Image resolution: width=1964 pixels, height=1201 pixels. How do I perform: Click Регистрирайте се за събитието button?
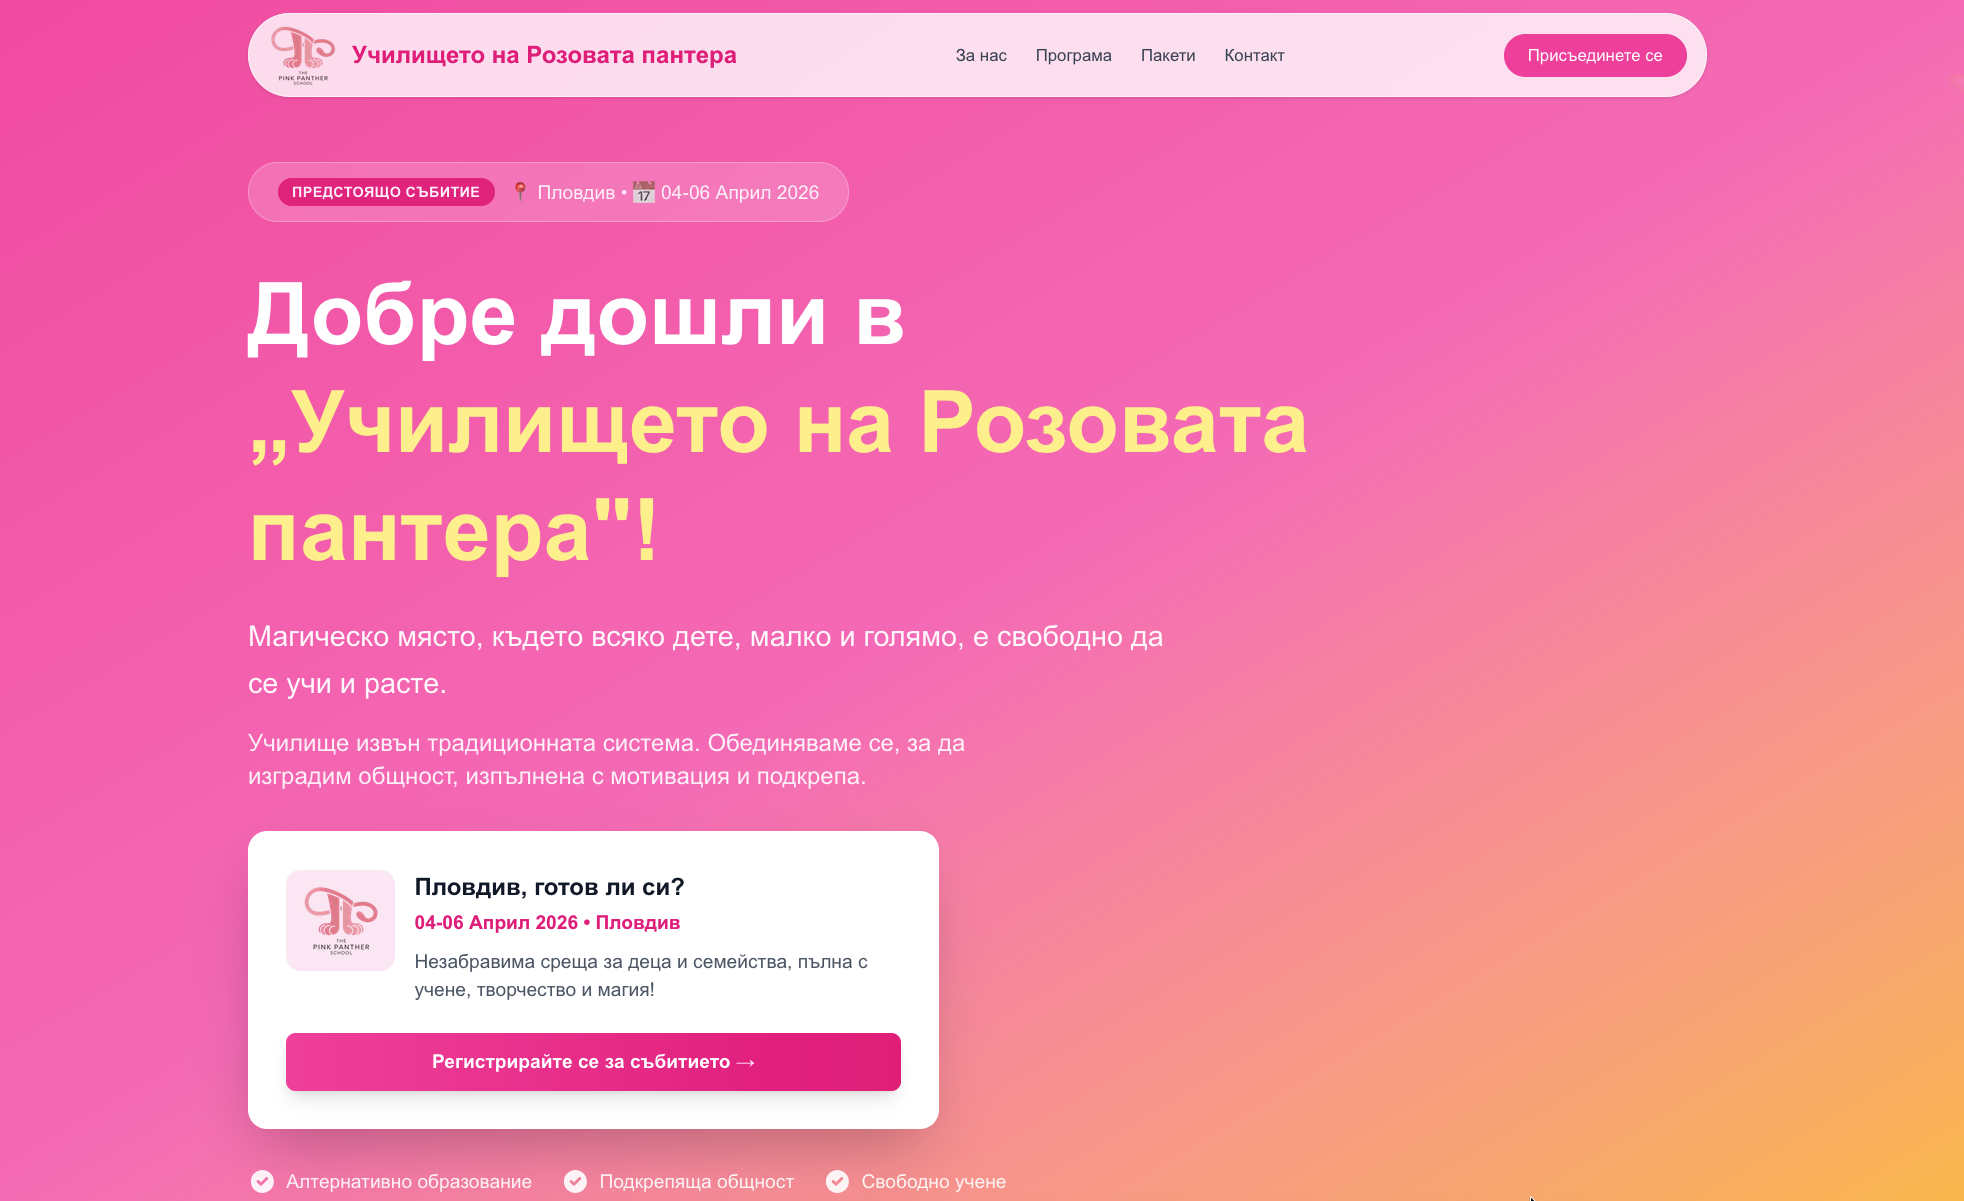(593, 1062)
